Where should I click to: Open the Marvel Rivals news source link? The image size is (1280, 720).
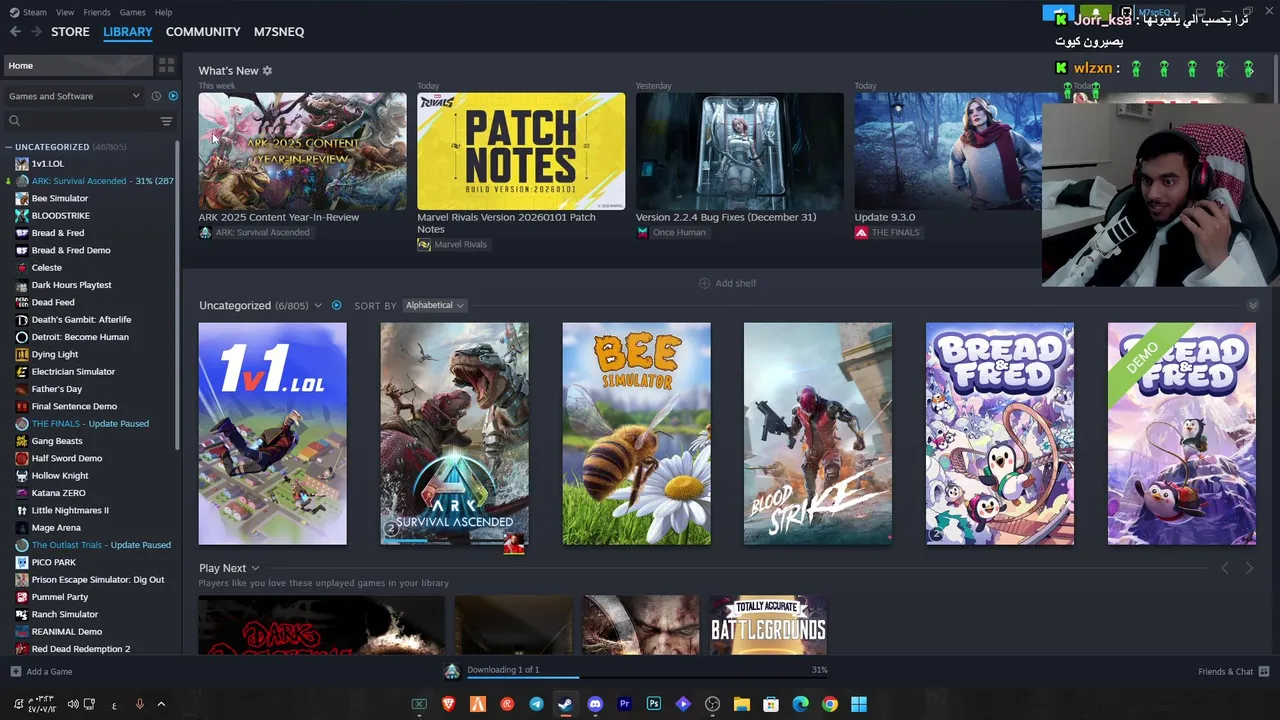coord(452,244)
